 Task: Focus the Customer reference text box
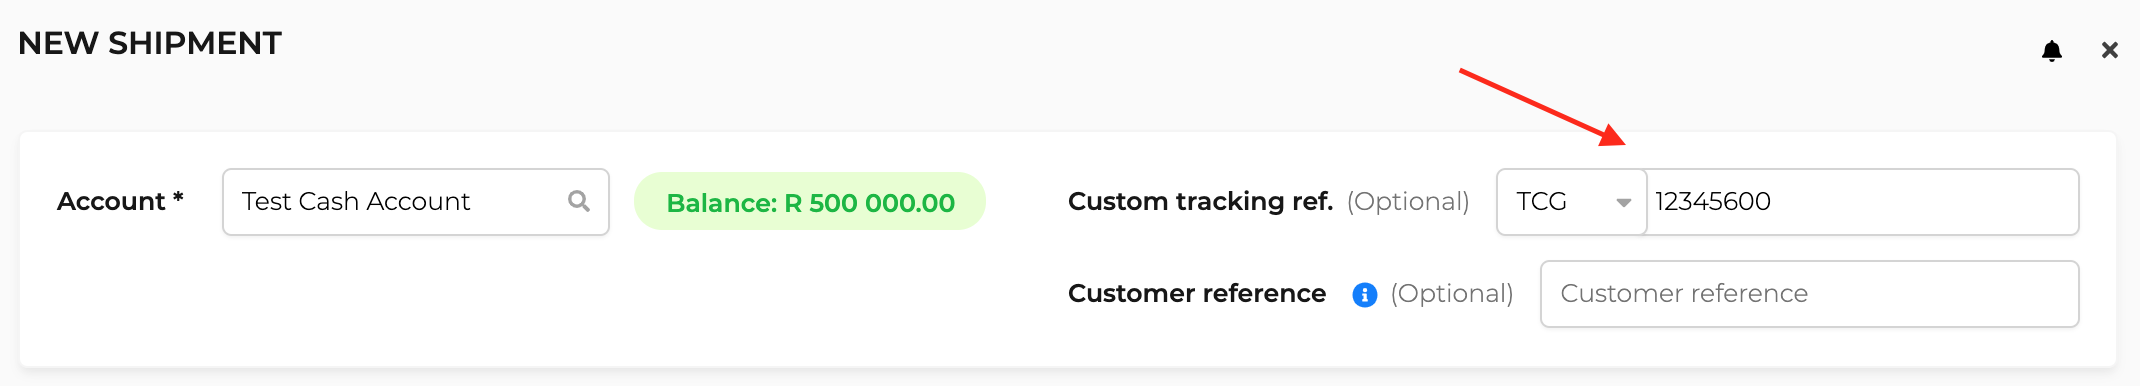[x=1810, y=294]
